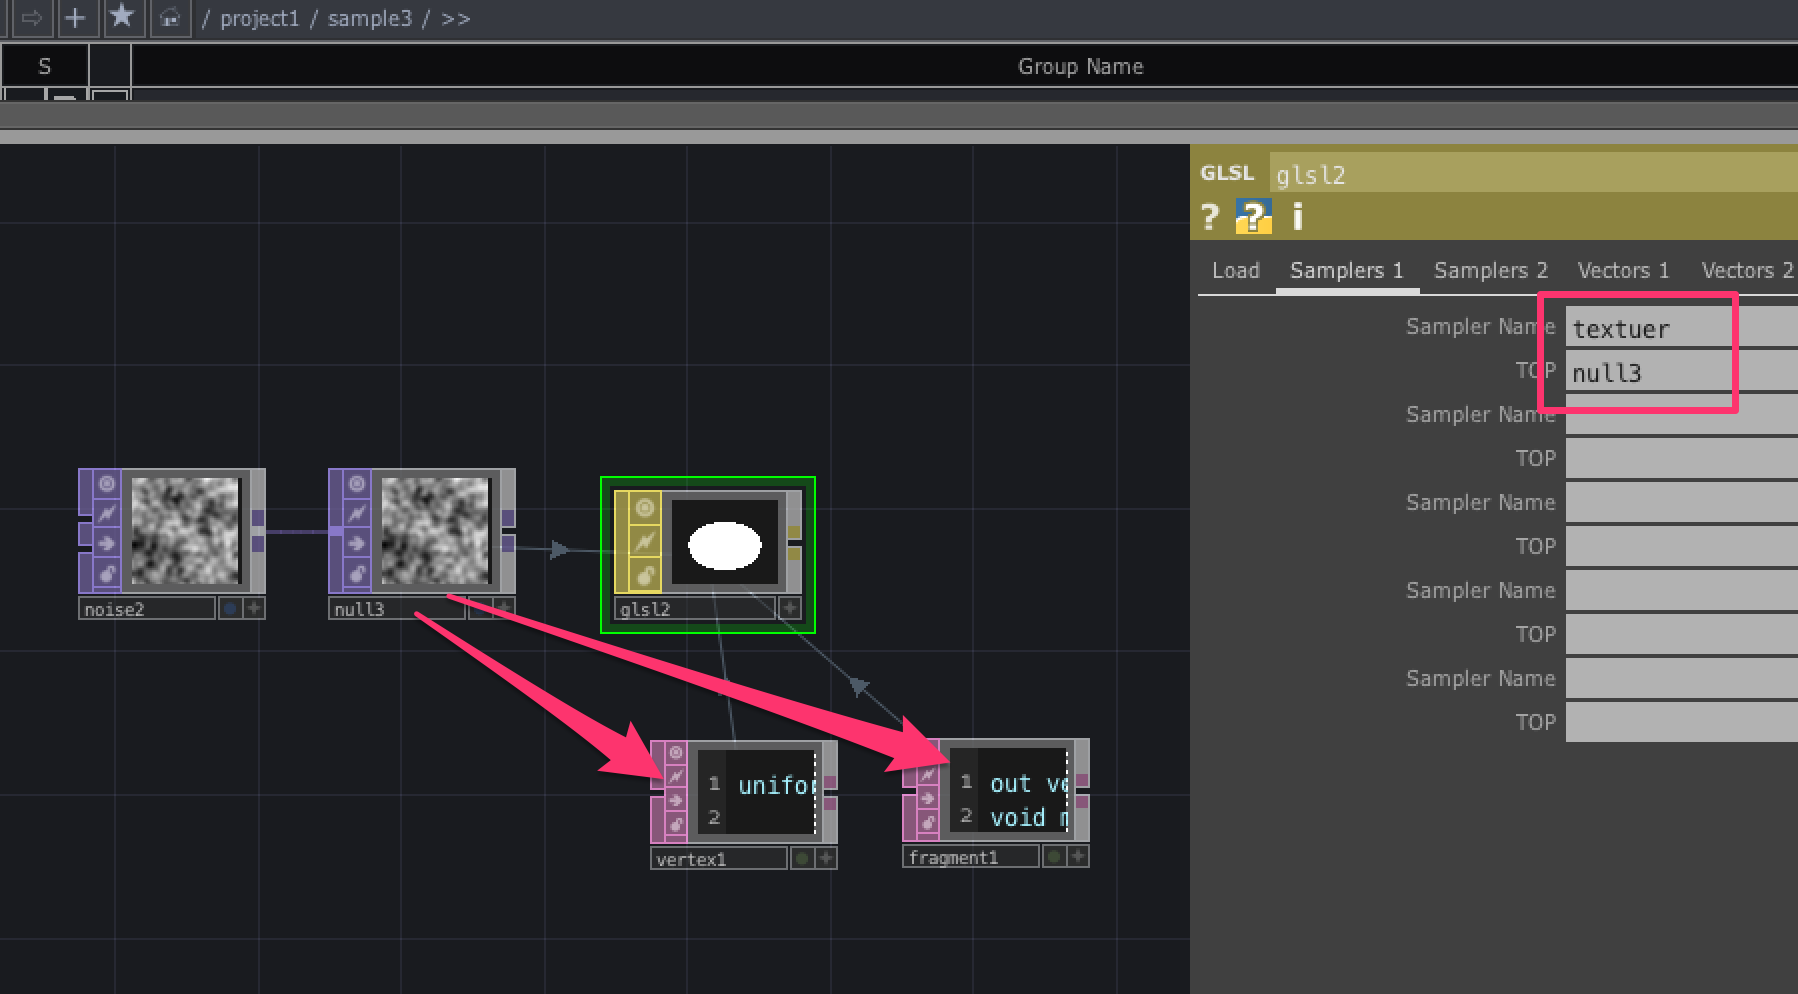Toggle bypass flag on glsl2 node
This screenshot has height=994, width=1798.
(645, 542)
